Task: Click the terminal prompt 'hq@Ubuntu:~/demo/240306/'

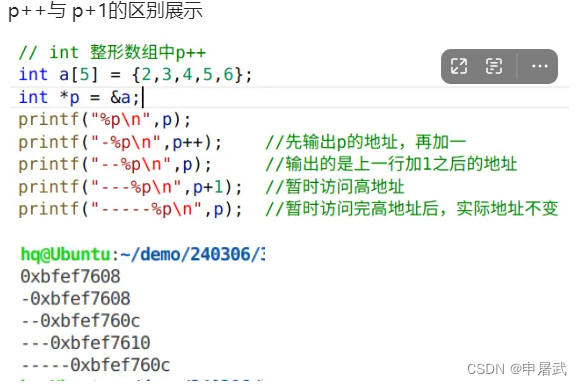Action: pos(143,255)
